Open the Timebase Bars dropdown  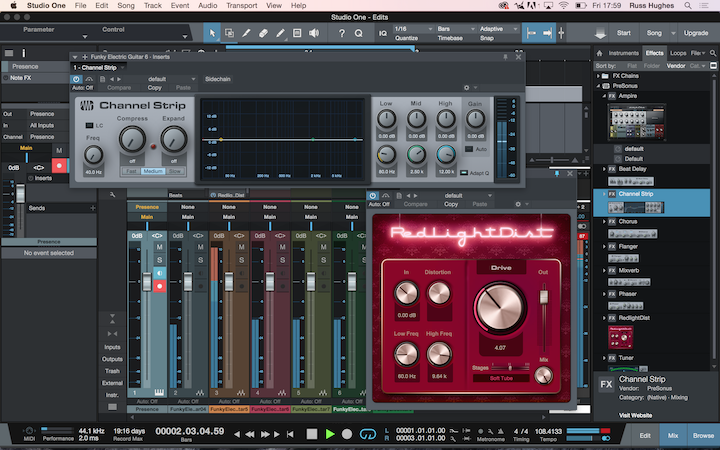pyautogui.click(x=456, y=28)
